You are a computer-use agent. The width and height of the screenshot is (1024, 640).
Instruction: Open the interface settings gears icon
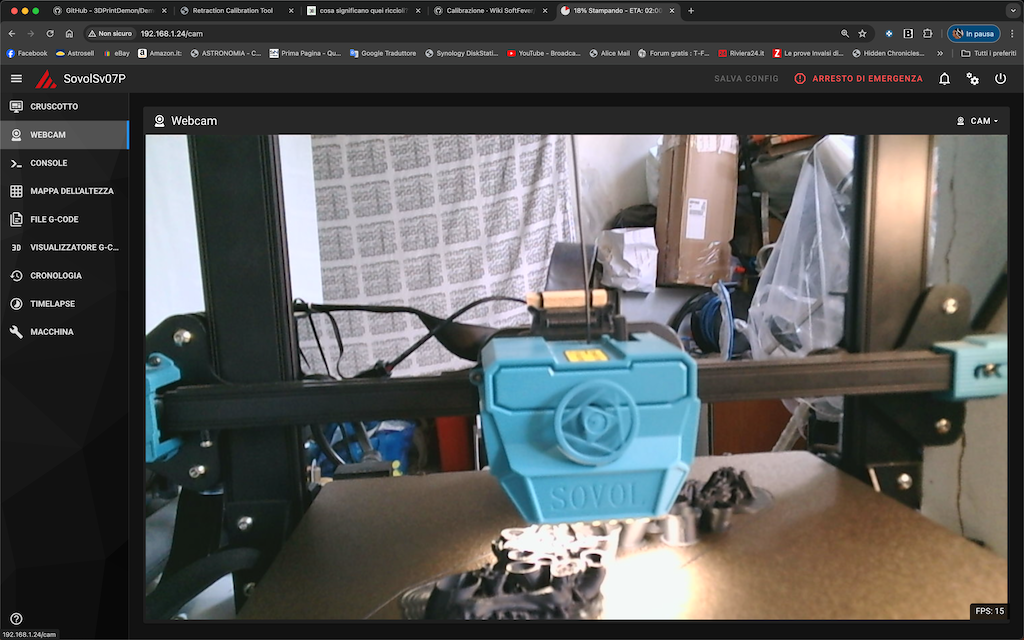click(972, 78)
